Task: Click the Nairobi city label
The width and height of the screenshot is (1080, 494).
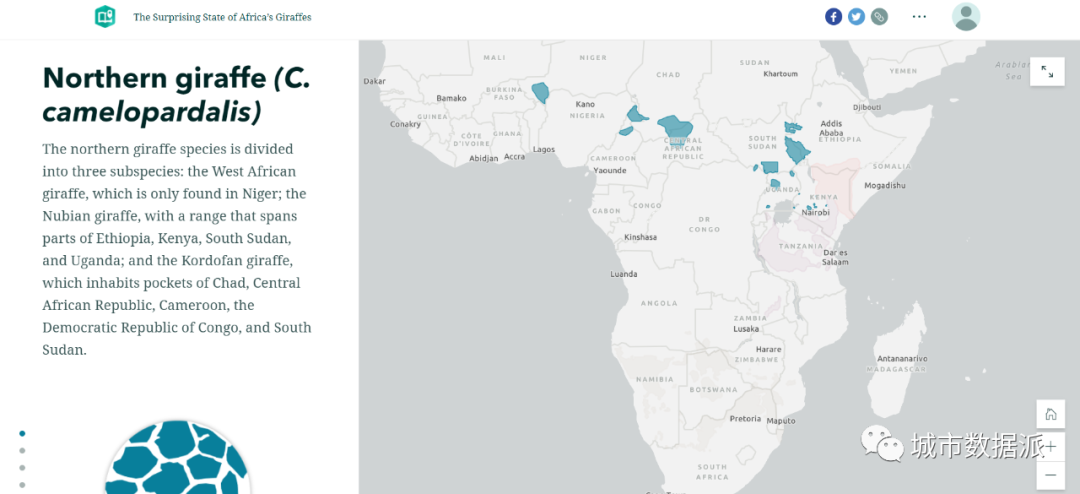Action: (815, 213)
